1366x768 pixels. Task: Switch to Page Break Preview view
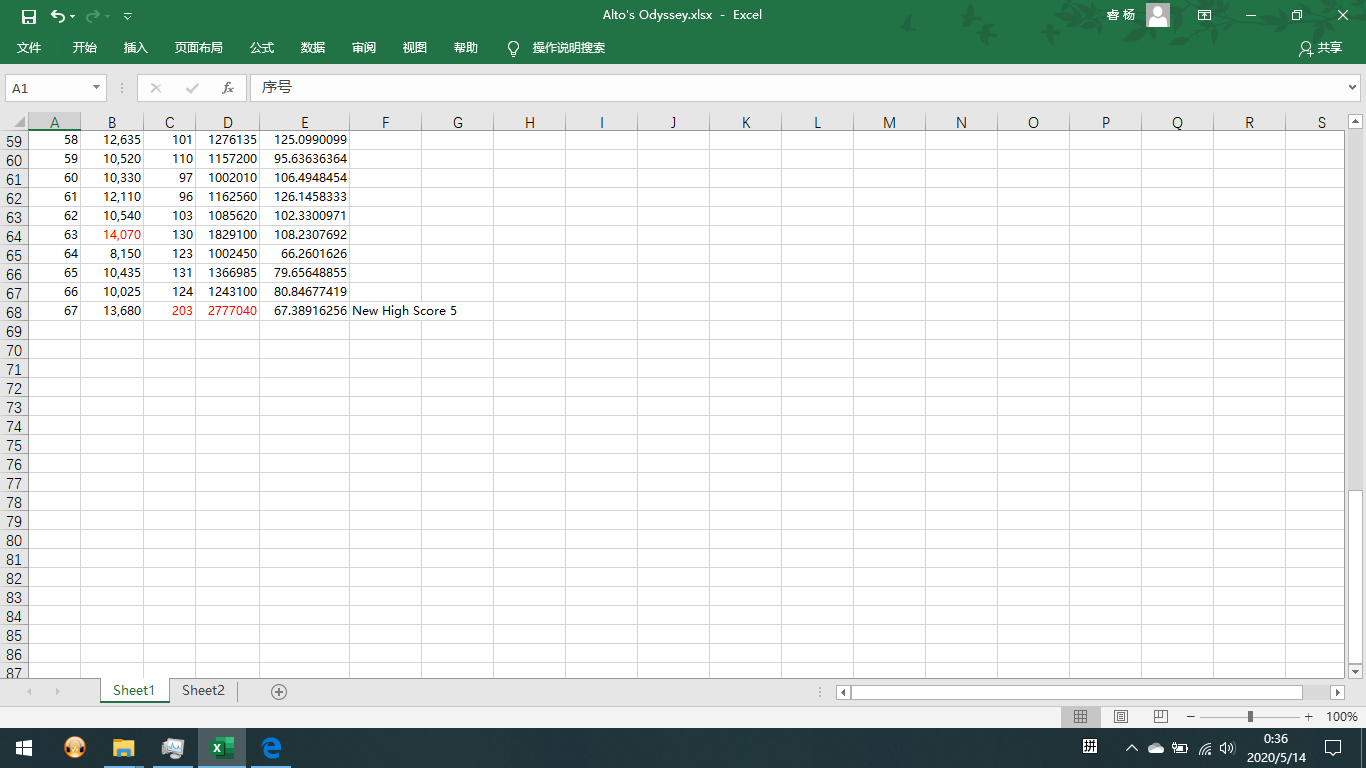click(x=1160, y=717)
